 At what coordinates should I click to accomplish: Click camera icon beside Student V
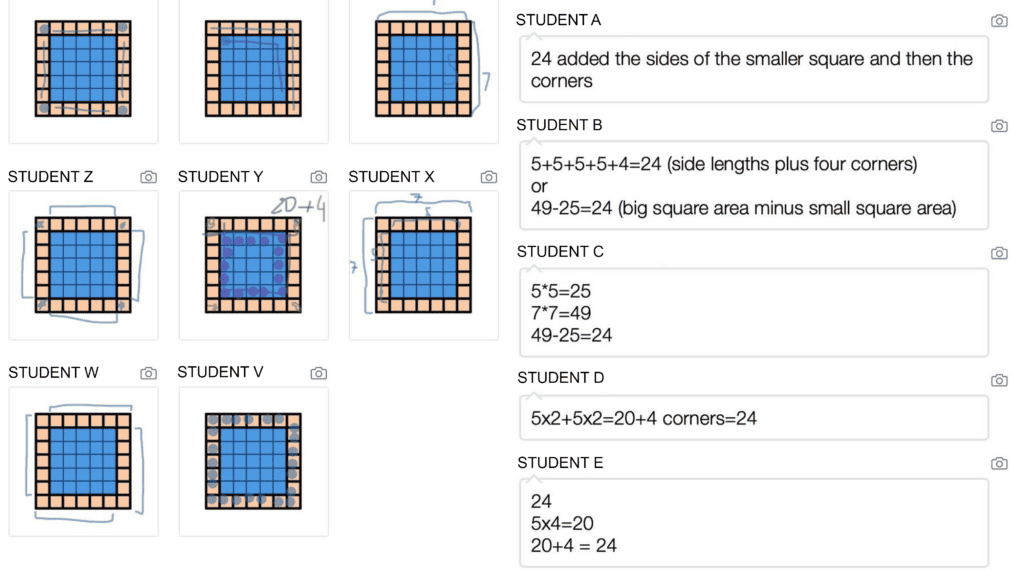tap(318, 373)
